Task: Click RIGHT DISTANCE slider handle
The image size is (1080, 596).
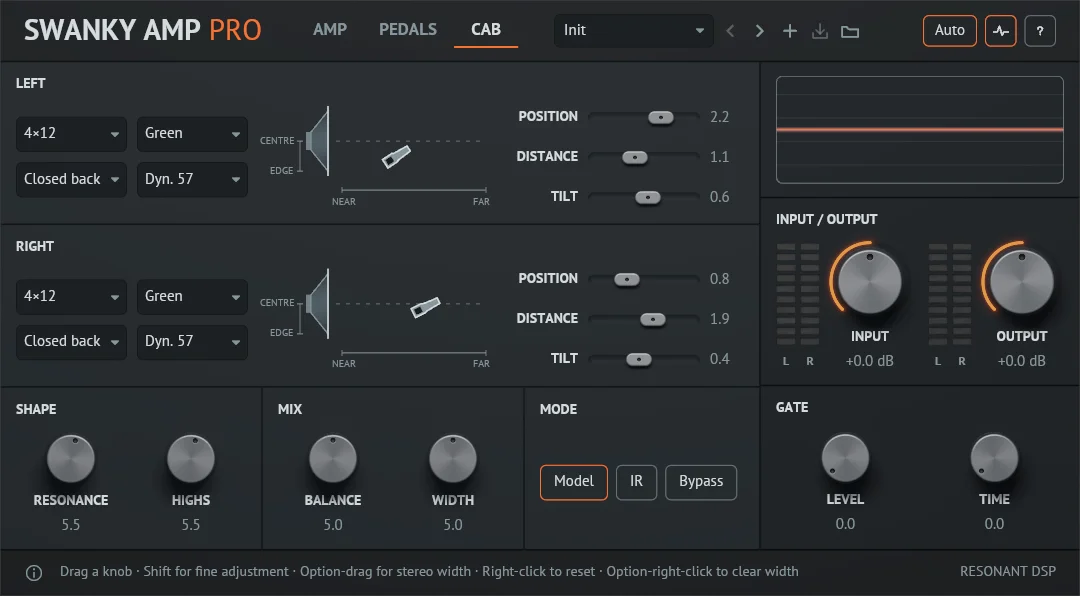Action: [652, 320]
